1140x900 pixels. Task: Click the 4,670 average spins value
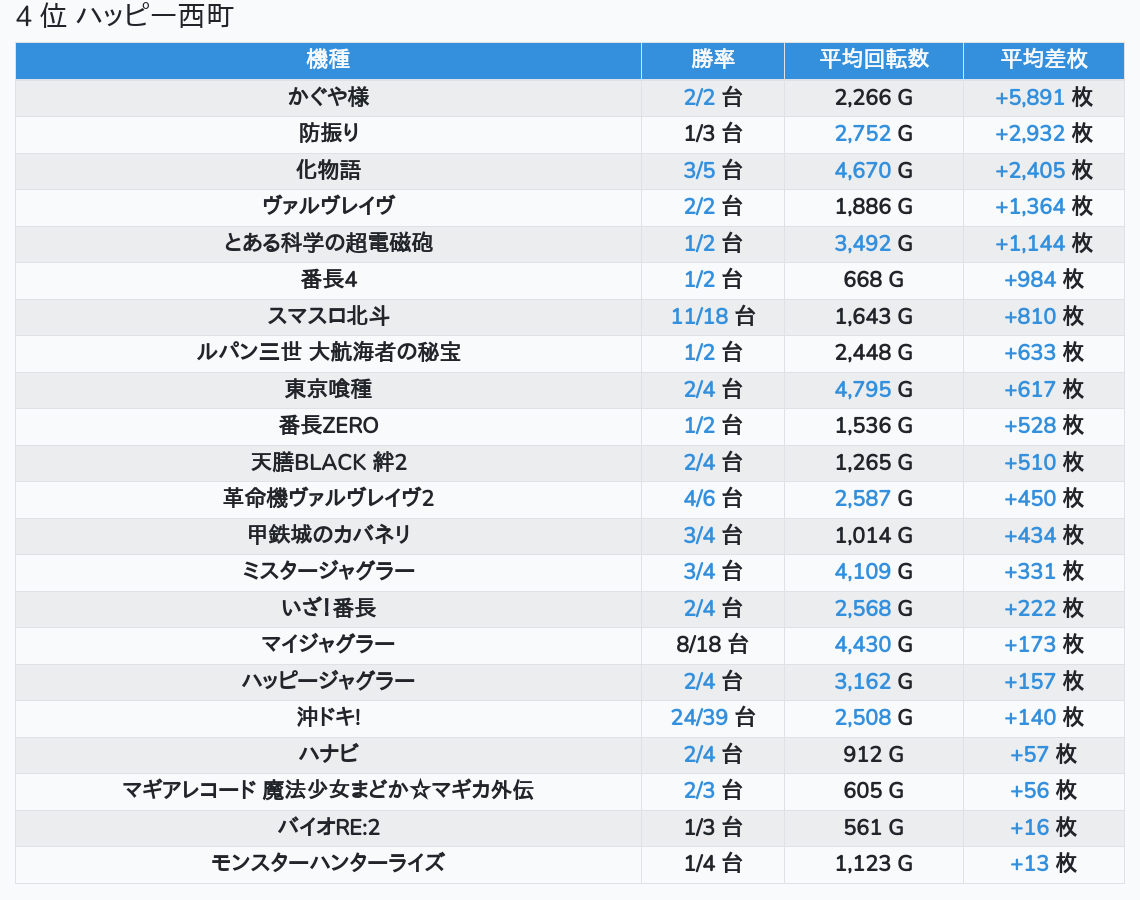click(x=862, y=170)
